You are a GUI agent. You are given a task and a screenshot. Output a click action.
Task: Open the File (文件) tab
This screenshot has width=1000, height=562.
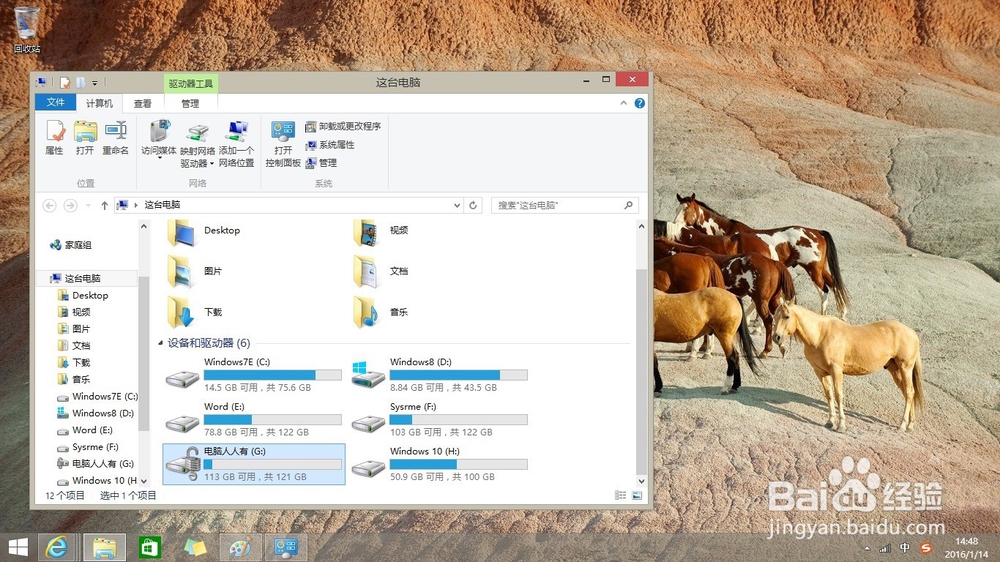click(55, 102)
